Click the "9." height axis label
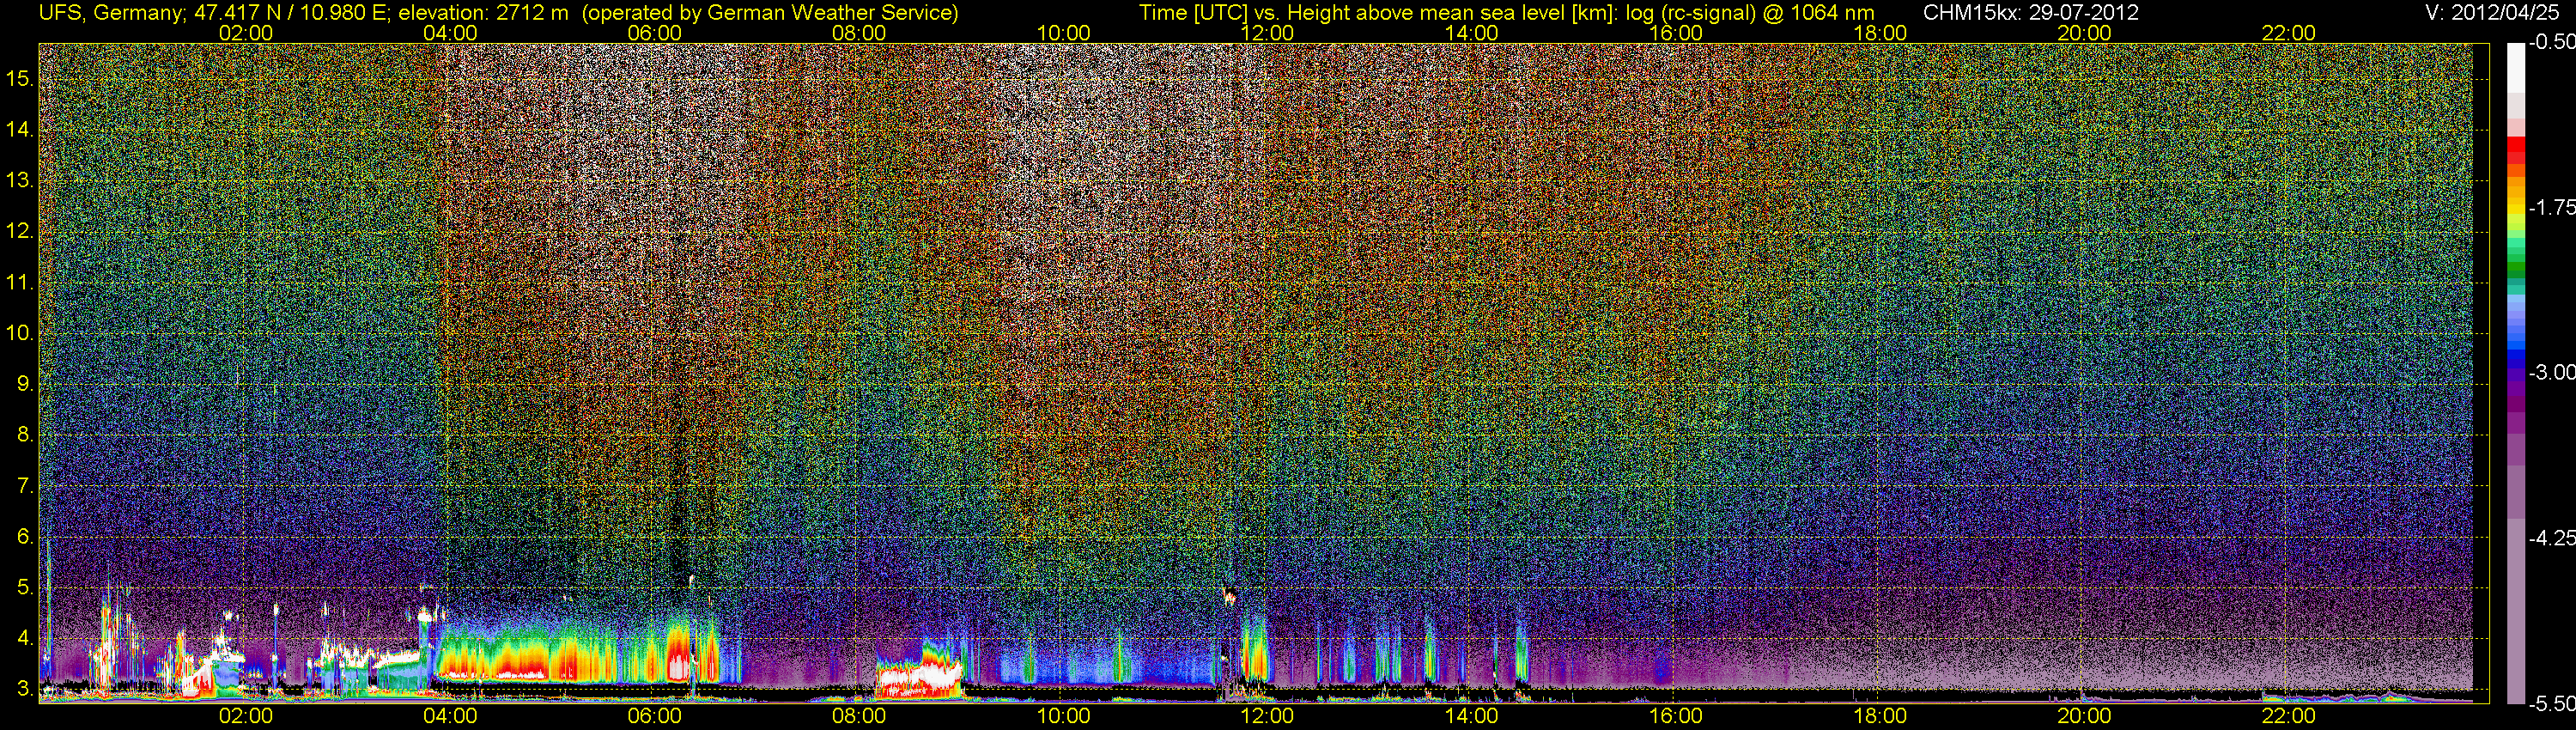Screen dimensions: 2576x730 pos(25,384)
